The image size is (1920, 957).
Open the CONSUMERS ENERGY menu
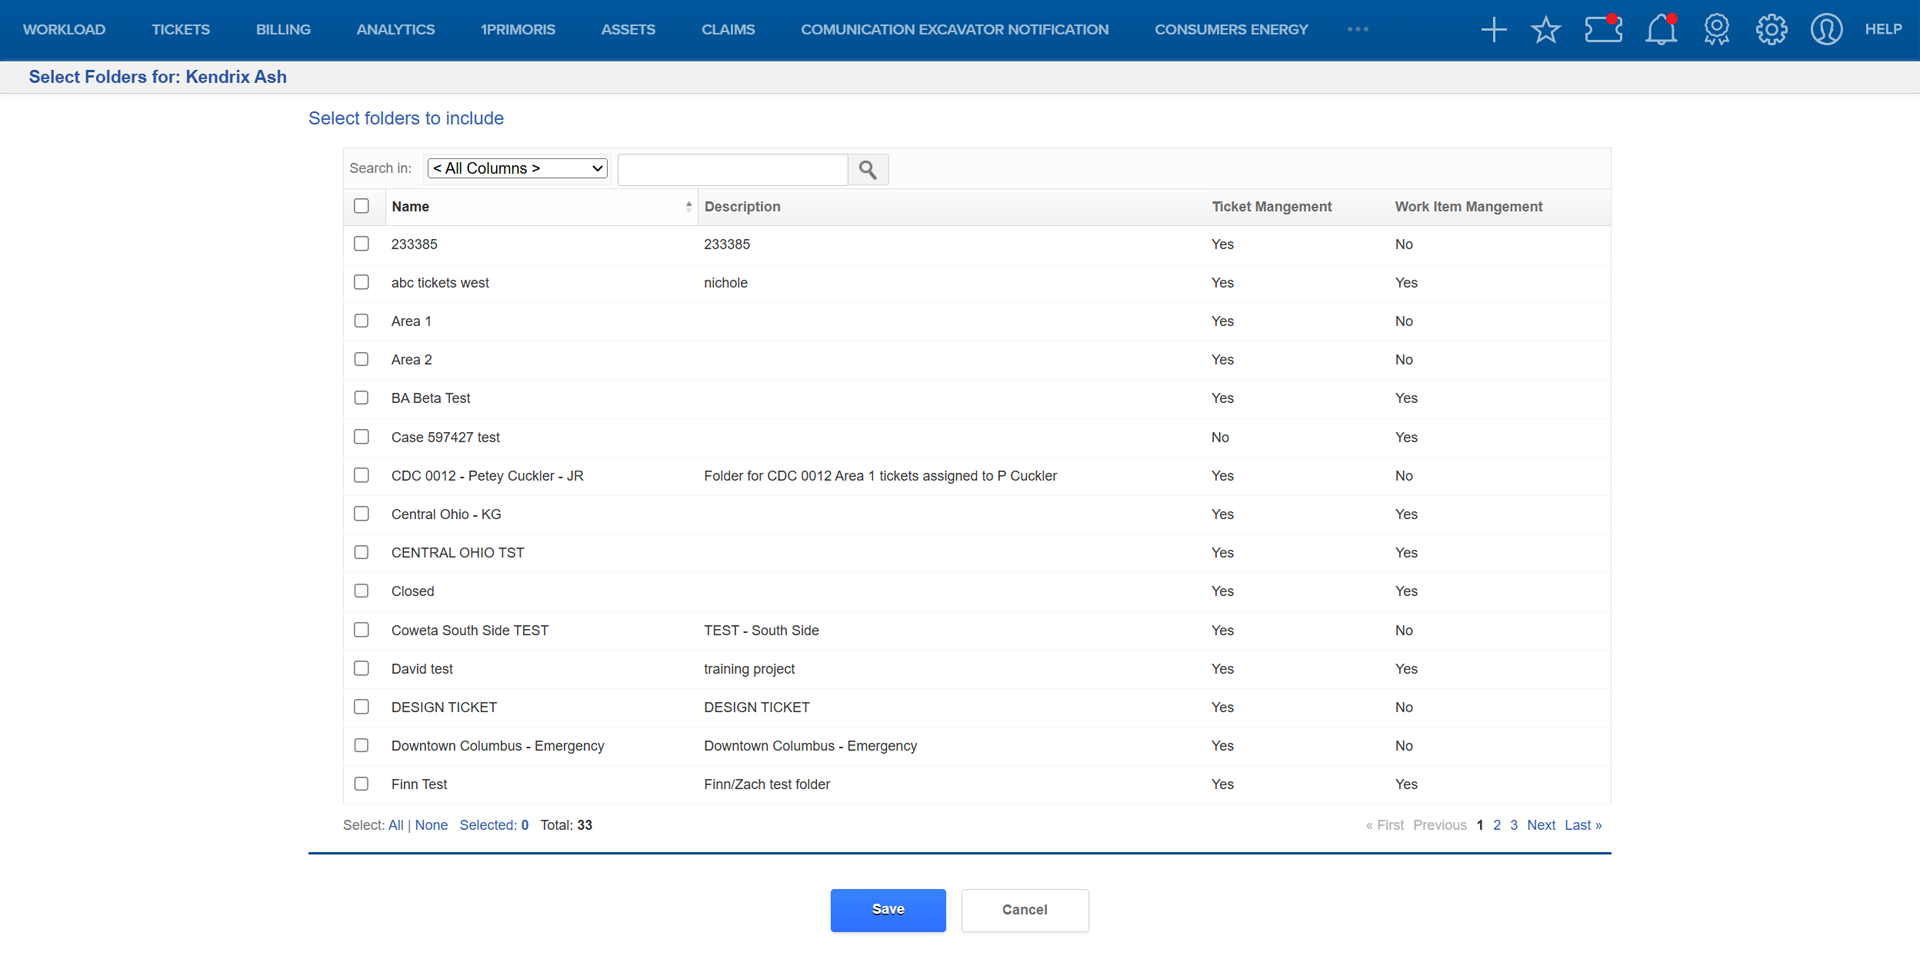point(1231,30)
